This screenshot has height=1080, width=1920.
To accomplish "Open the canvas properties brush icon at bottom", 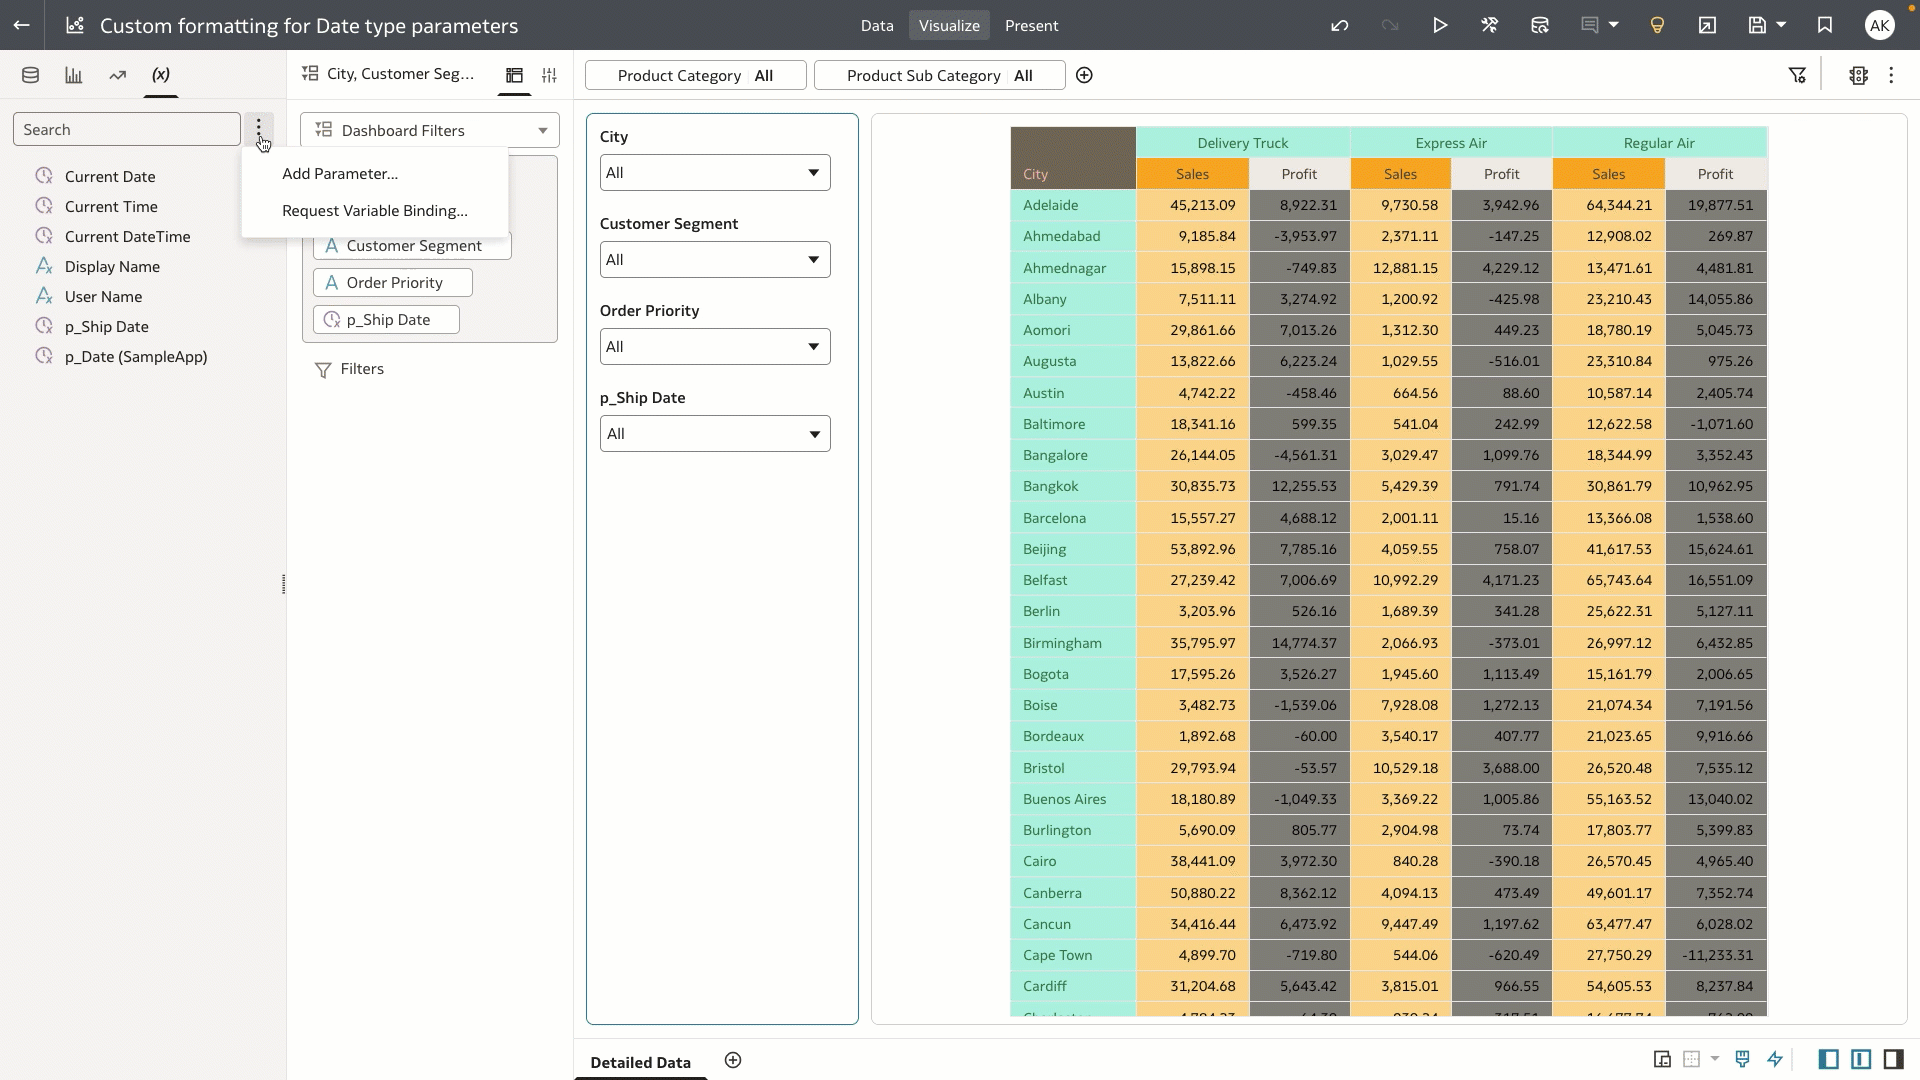I will click(1743, 1059).
